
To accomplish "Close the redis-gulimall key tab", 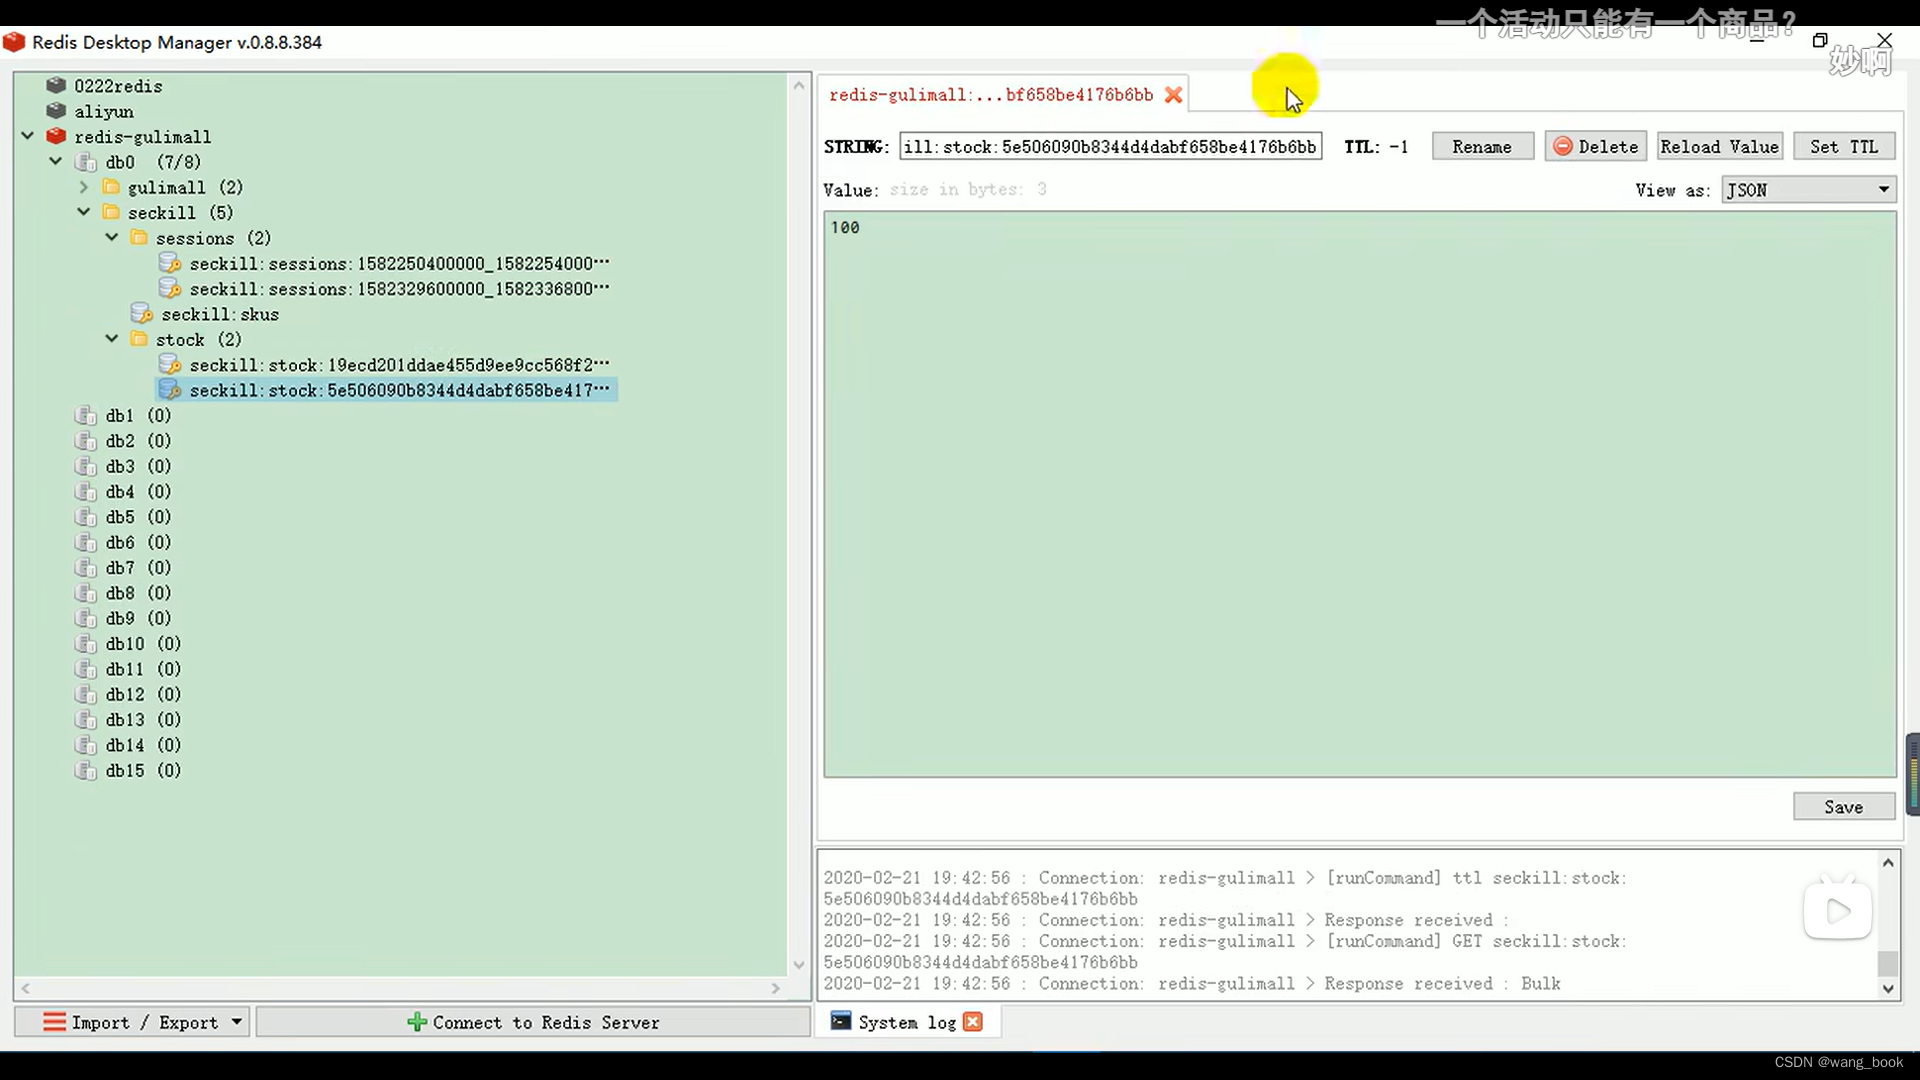I will pos(1174,95).
